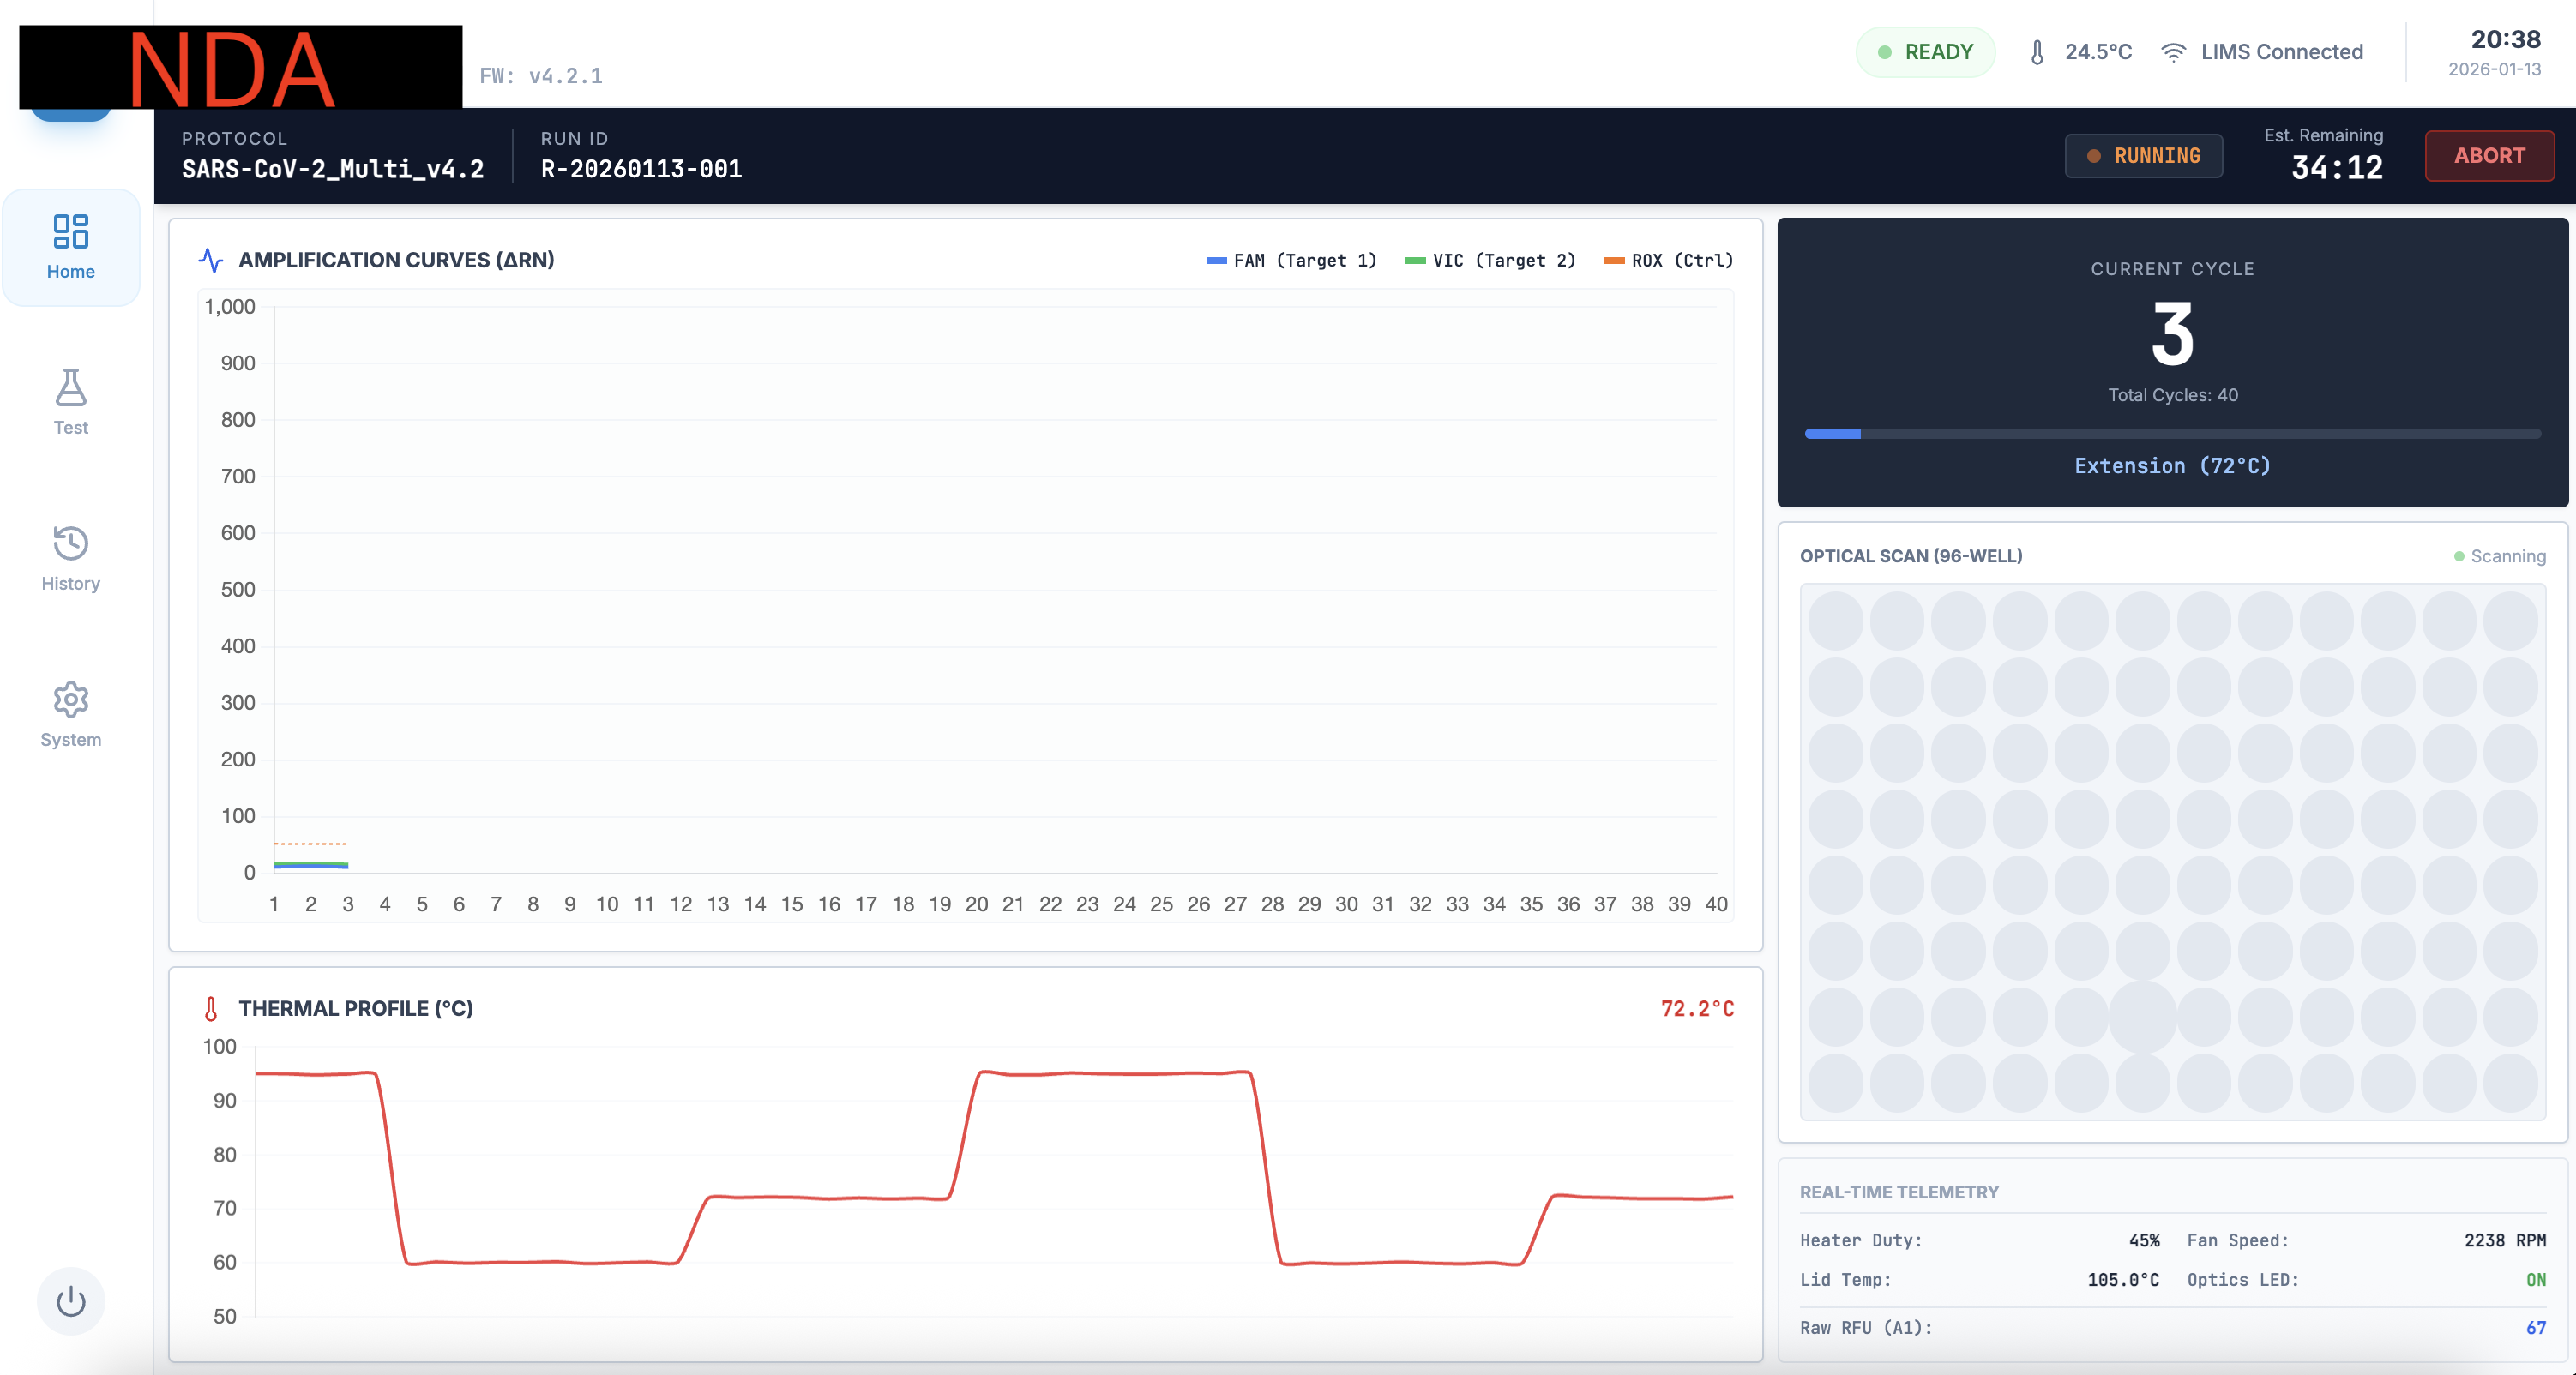Image resolution: width=2576 pixels, height=1375 pixels.
Task: Click the amplification curves waveform icon
Action: point(211,260)
